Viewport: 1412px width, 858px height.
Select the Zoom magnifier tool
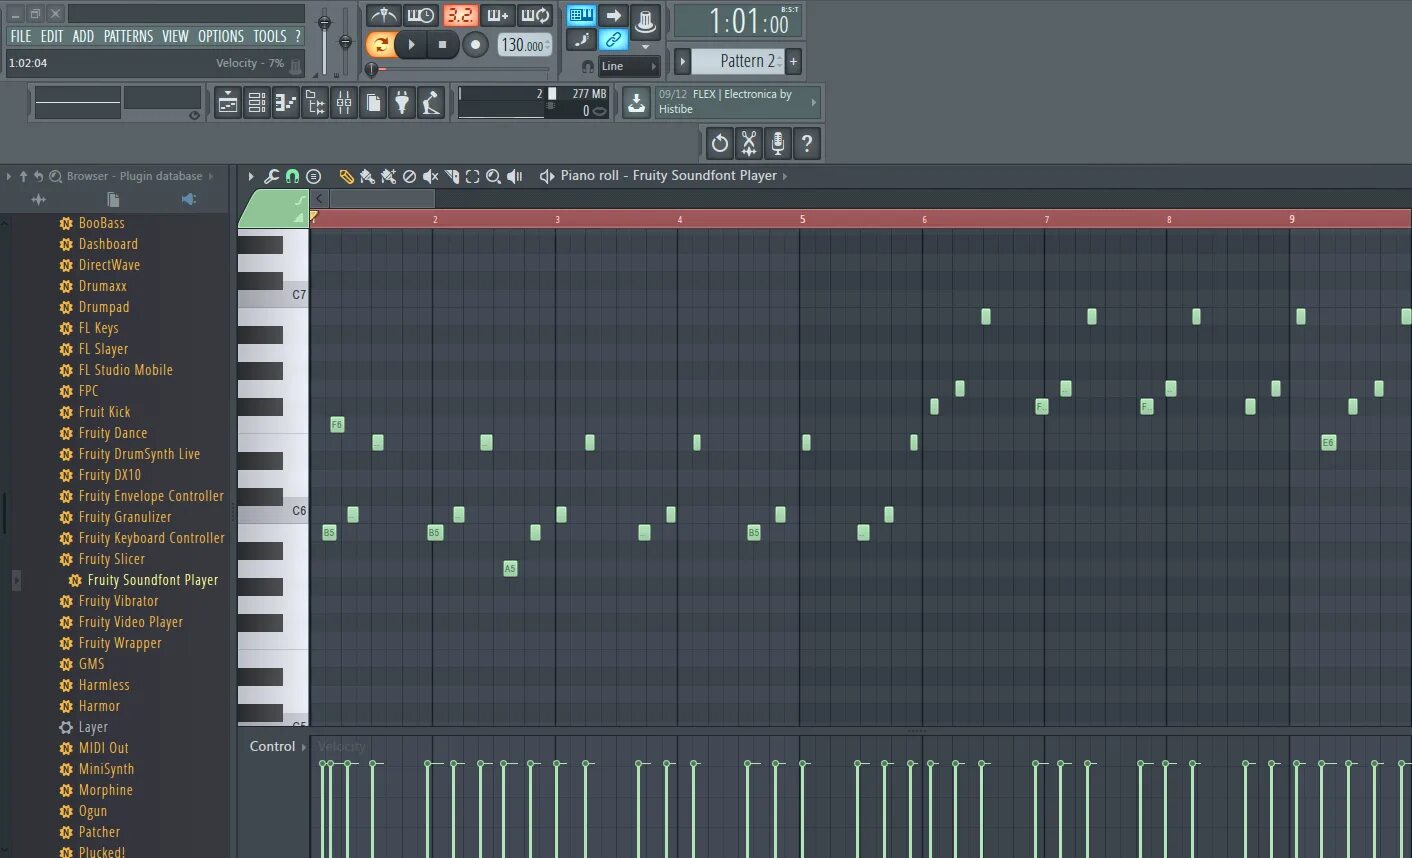pyautogui.click(x=493, y=176)
